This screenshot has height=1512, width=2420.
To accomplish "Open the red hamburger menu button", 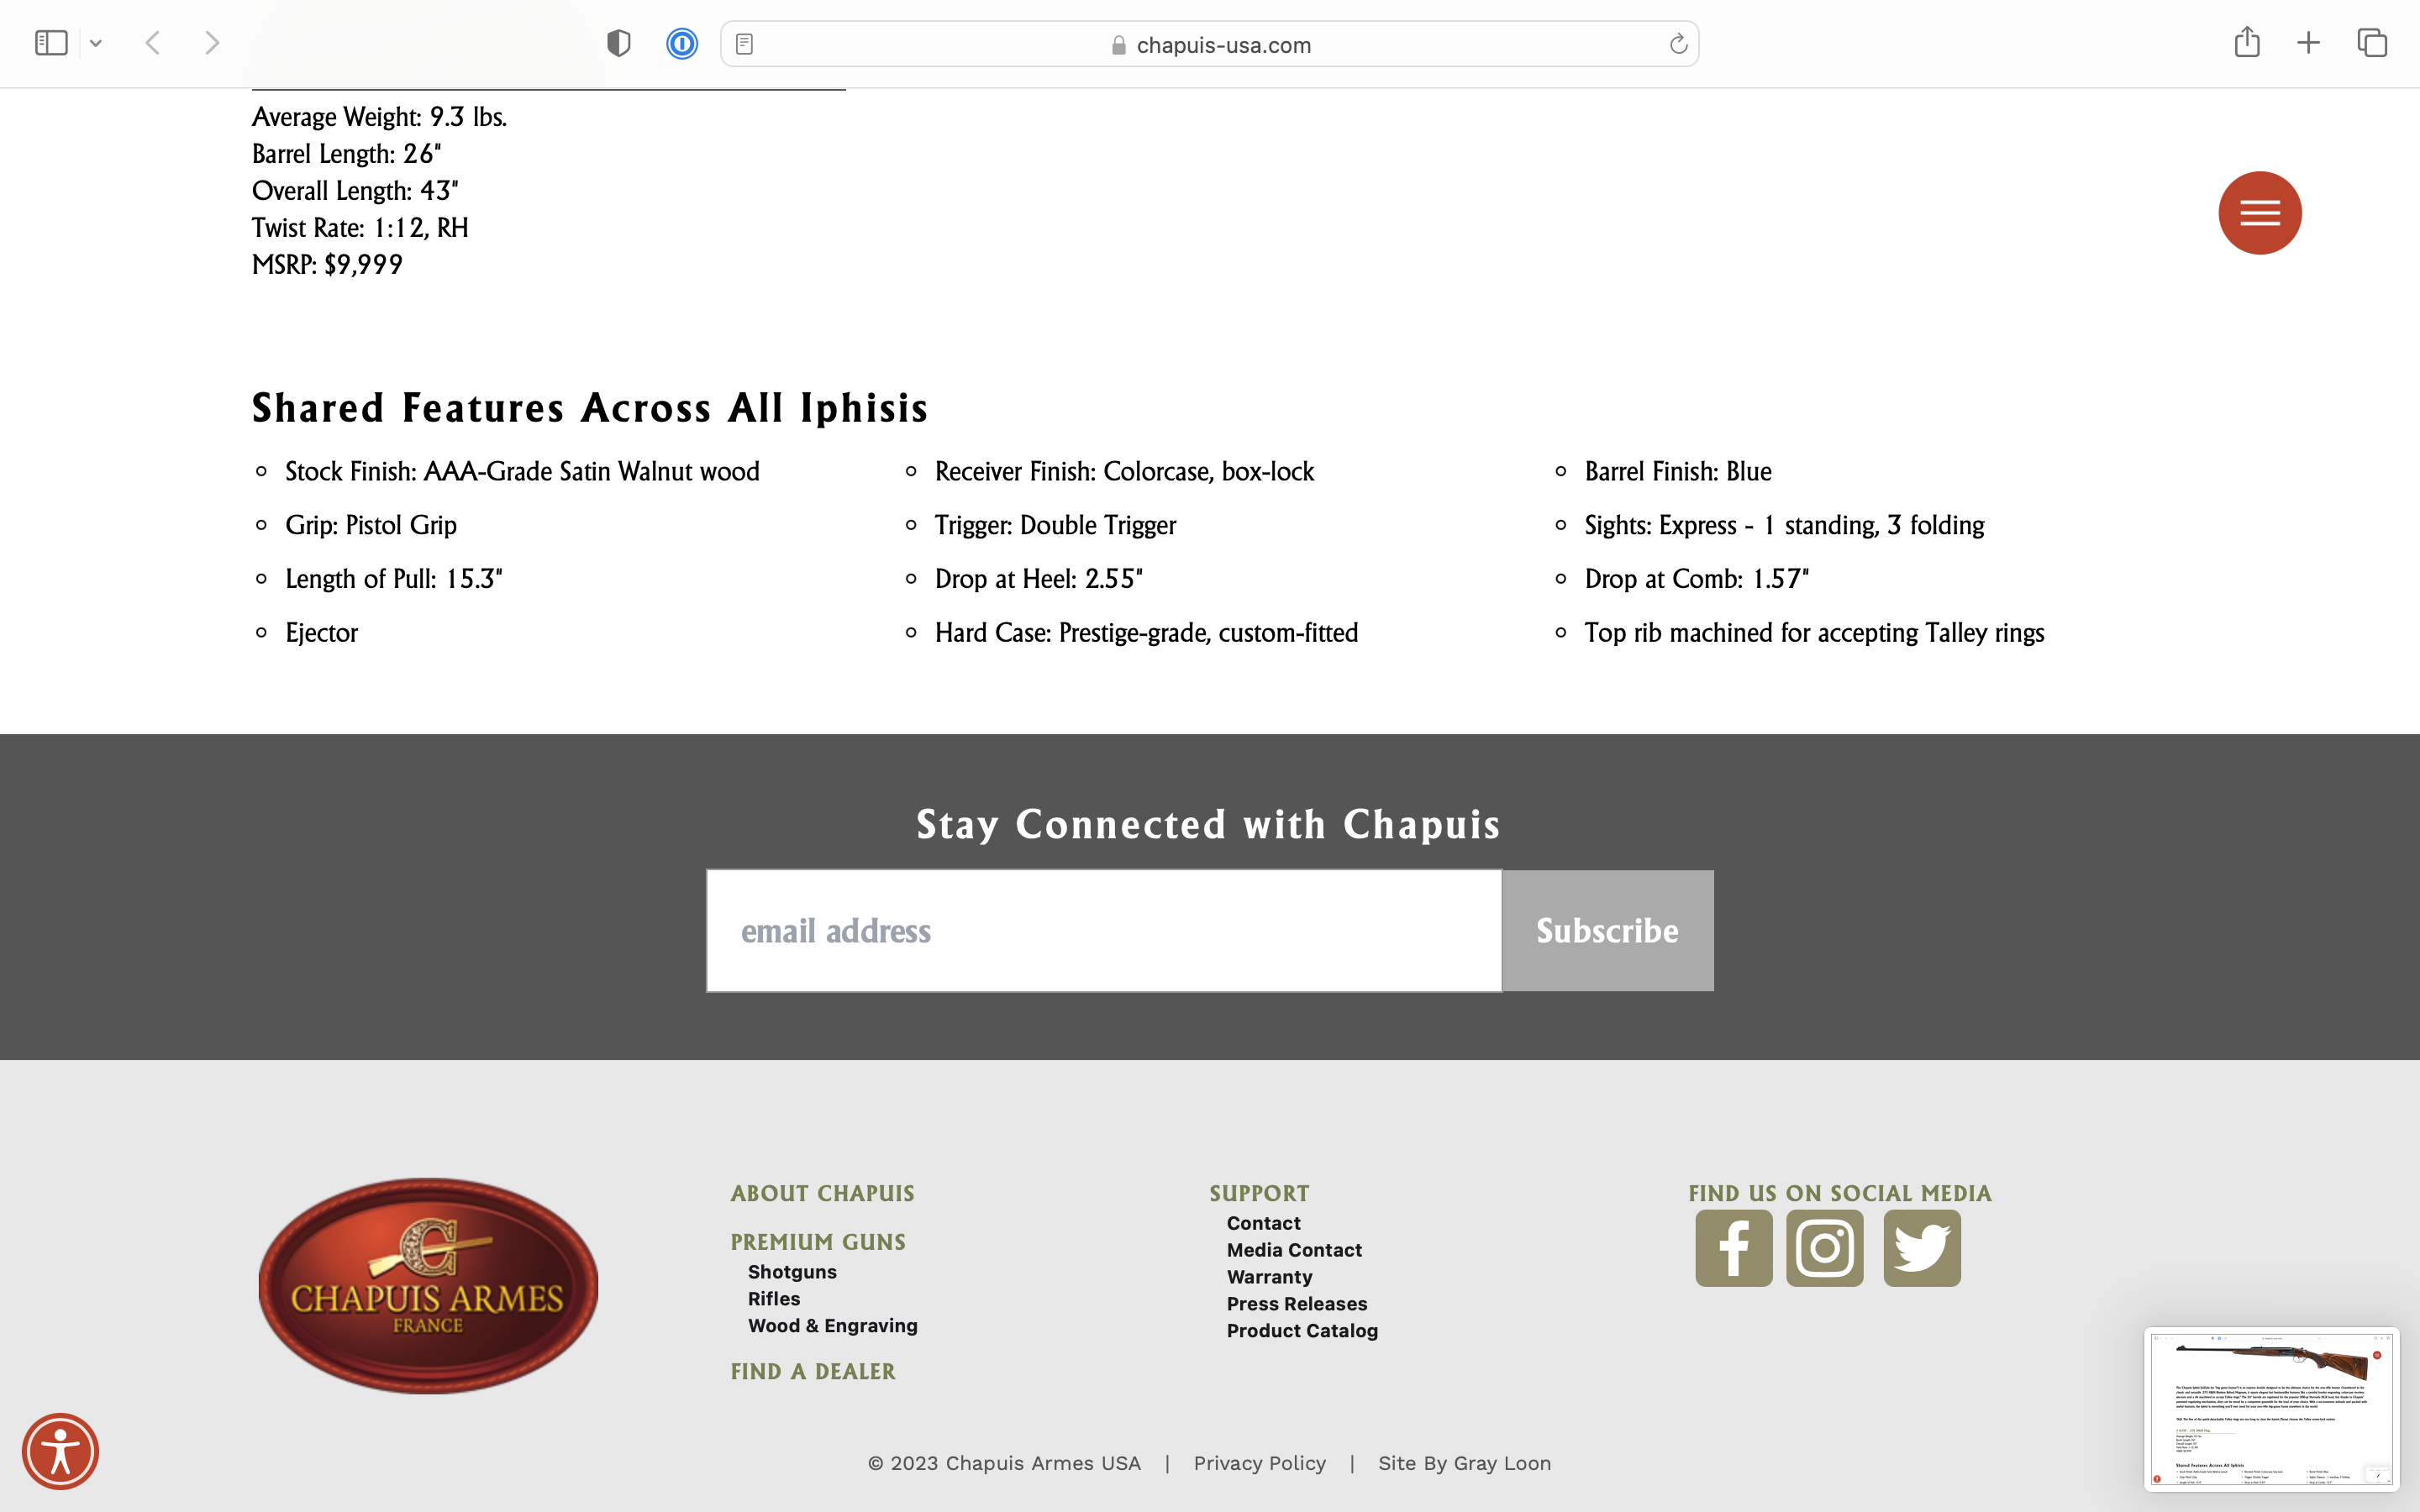I will 2260,213.
